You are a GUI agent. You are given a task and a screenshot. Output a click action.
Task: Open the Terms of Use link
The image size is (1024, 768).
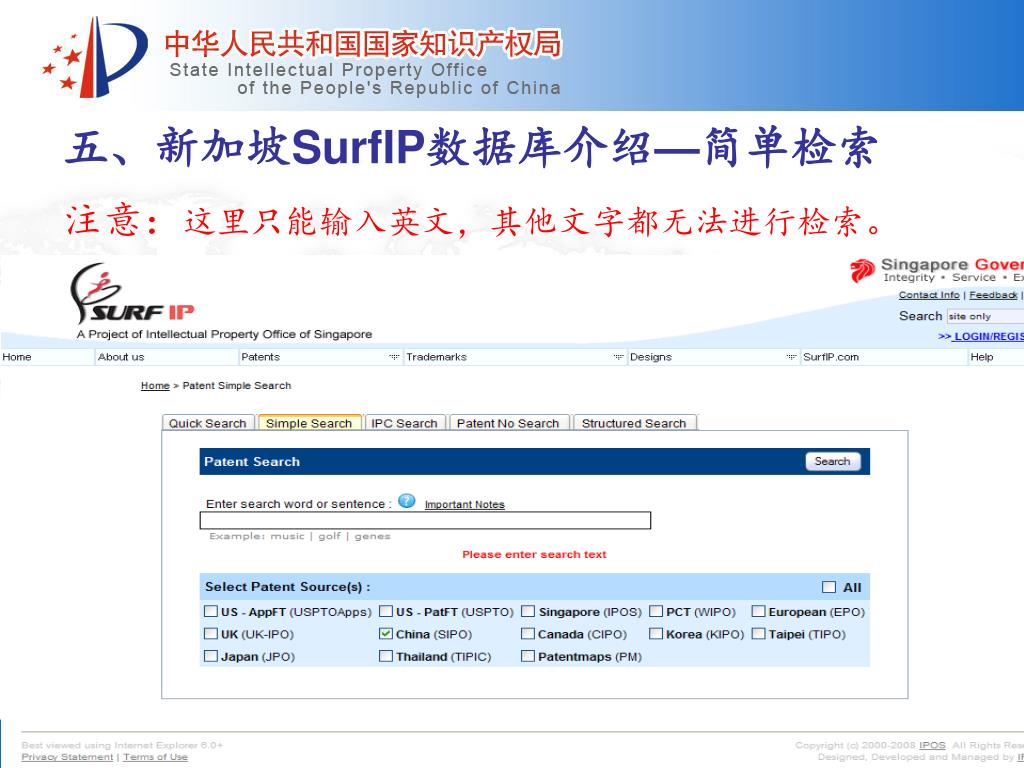point(155,757)
